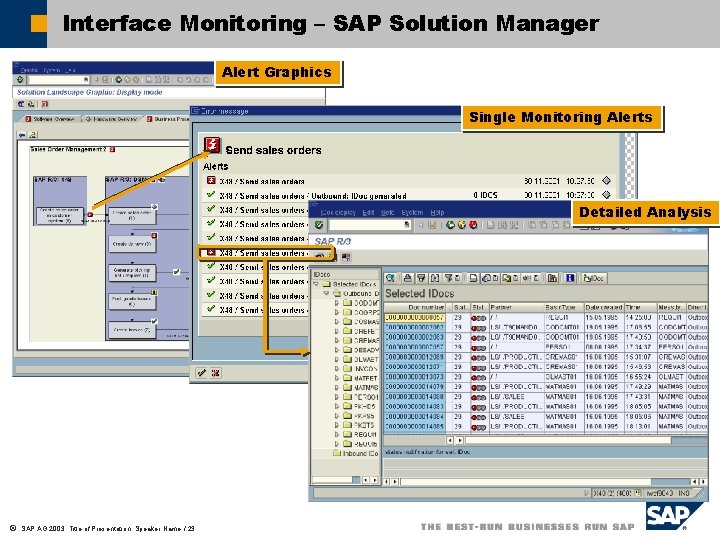Click the green check next to Generate picking step
720x540 pixels.
176,272
